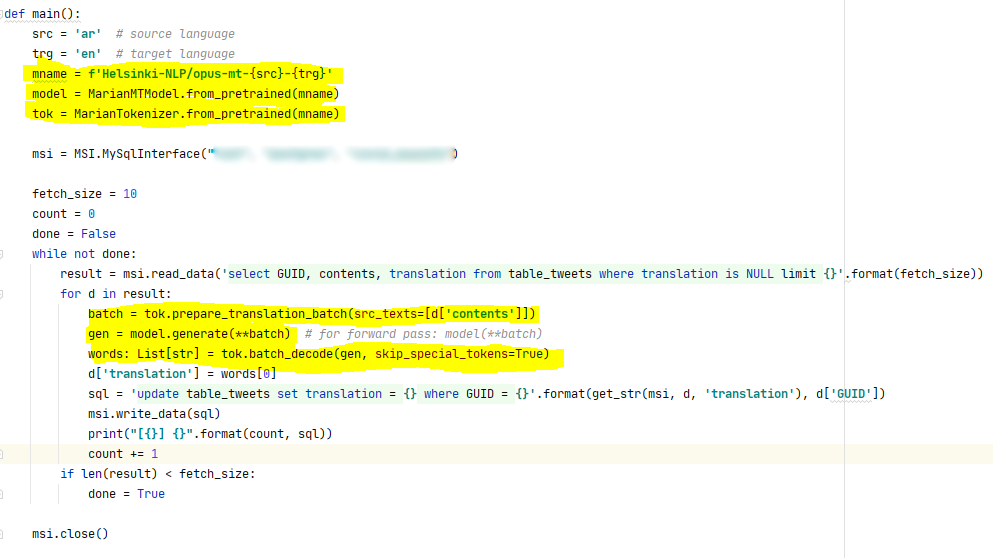The image size is (993, 558).
Task: Click the msi.close() call
Action: click(x=69, y=534)
